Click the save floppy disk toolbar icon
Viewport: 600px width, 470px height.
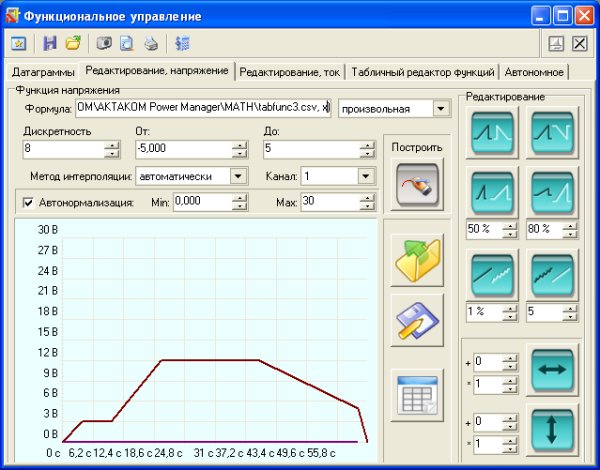coord(50,43)
